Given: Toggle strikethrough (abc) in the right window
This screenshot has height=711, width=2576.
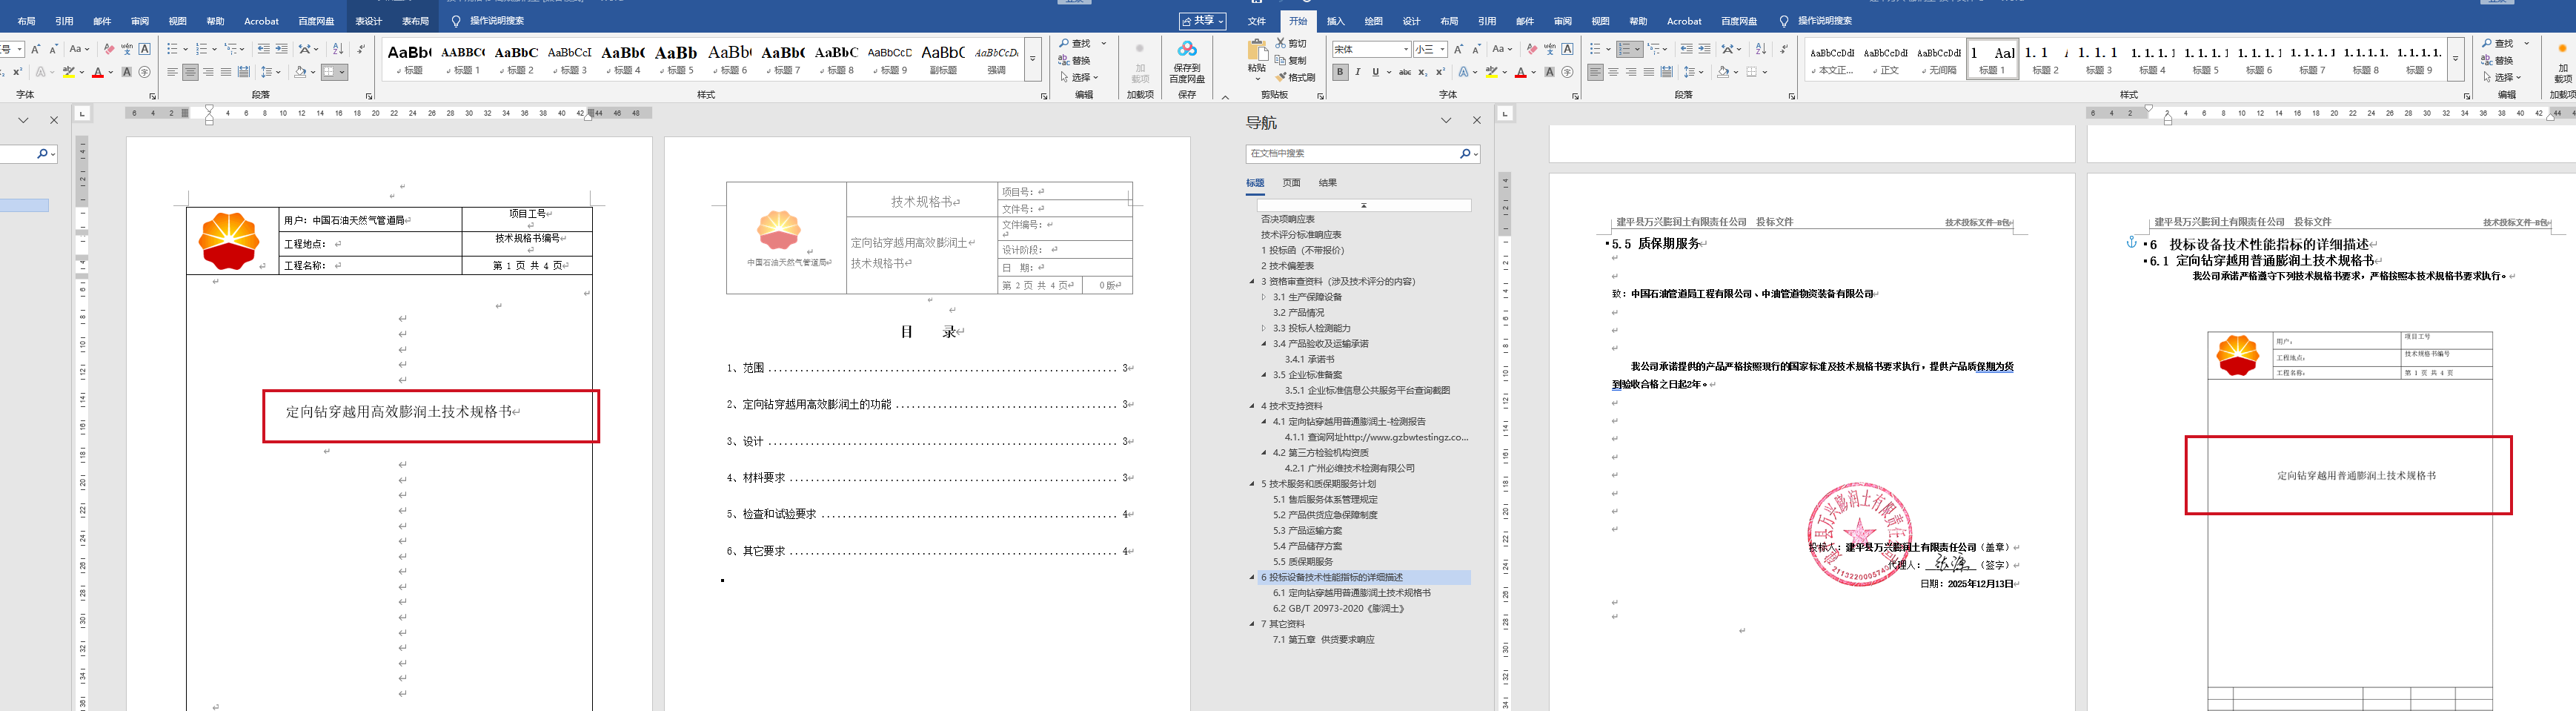Looking at the screenshot, I should 1405,72.
